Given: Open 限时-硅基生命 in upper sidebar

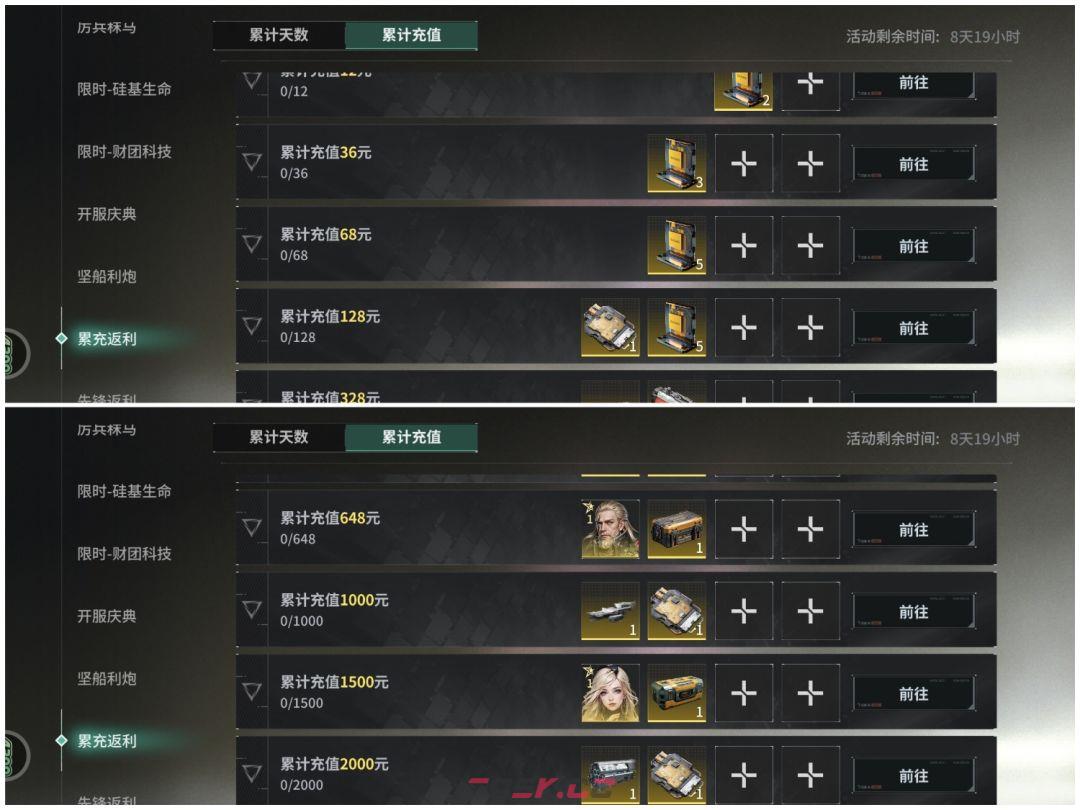Looking at the screenshot, I should point(124,89).
